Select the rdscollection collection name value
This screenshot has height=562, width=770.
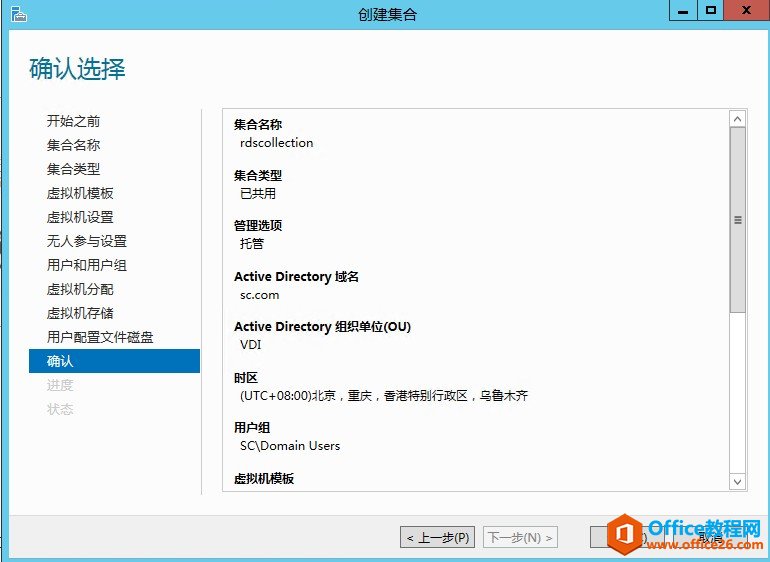[x=276, y=143]
